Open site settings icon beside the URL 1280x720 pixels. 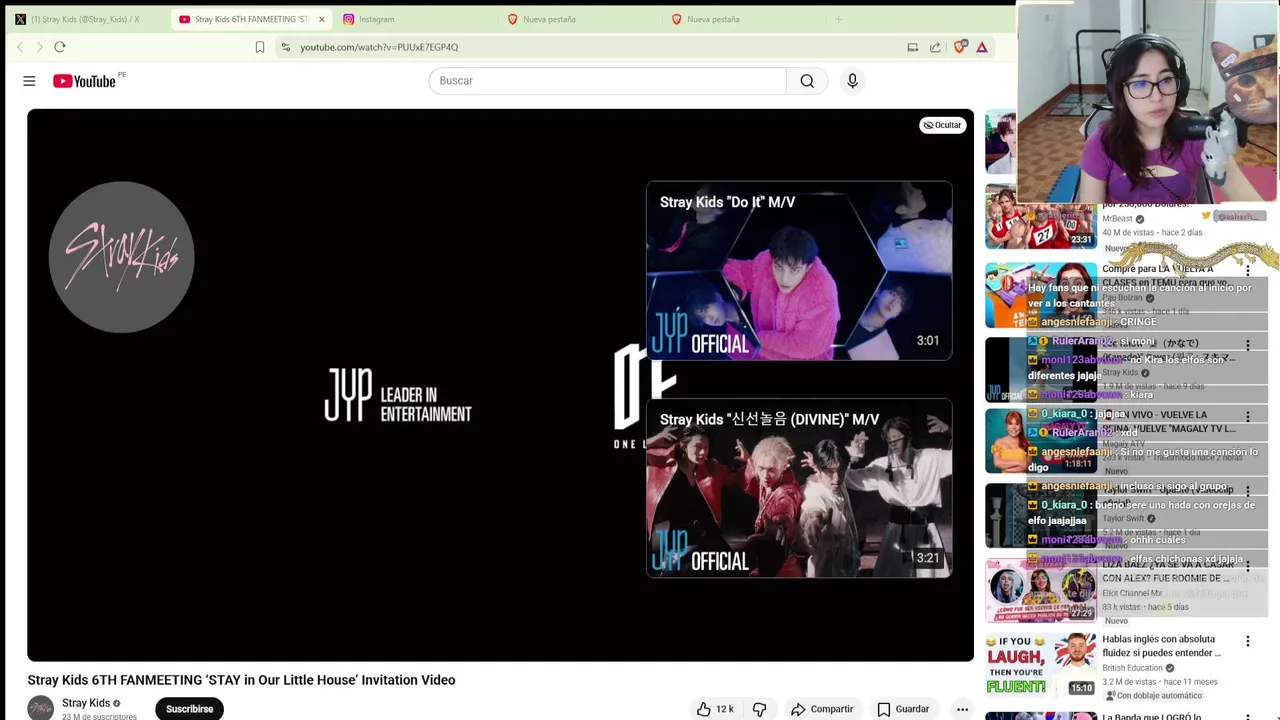click(286, 47)
